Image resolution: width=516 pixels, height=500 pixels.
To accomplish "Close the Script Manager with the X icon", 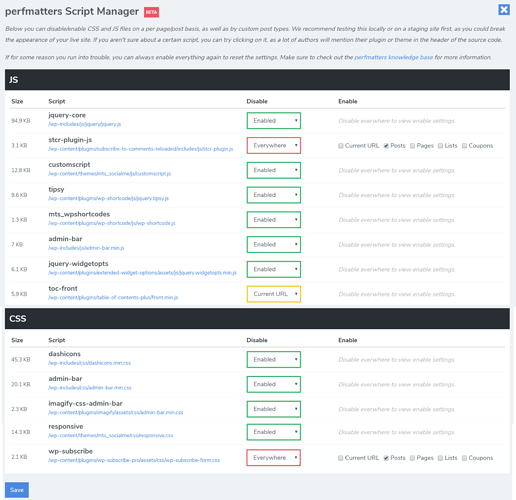I will tap(504, 10).
